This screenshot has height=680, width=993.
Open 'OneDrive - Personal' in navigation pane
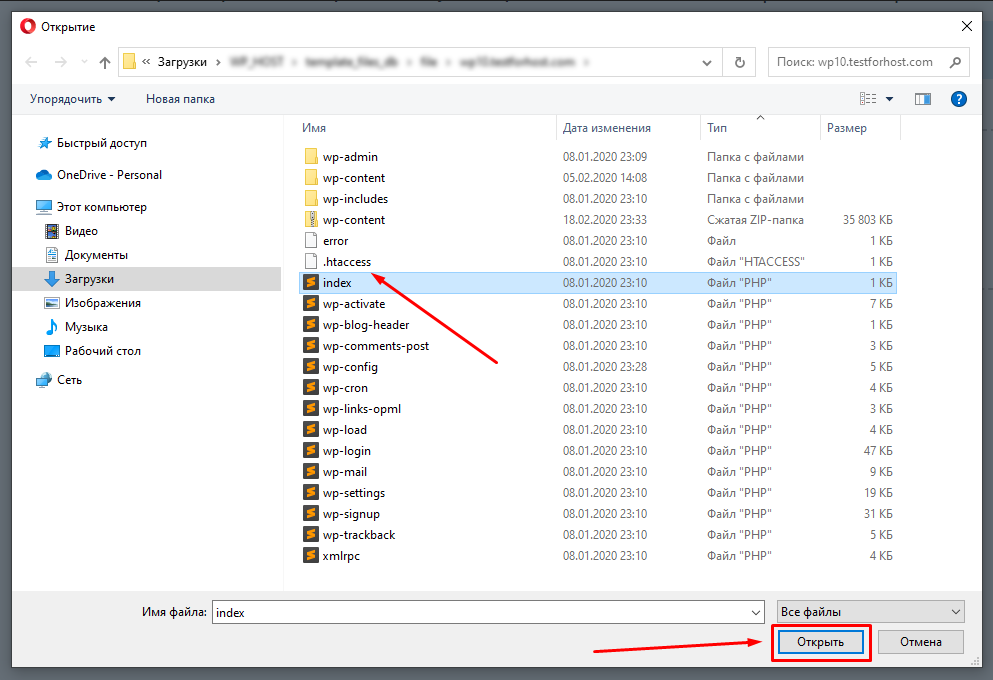(x=109, y=175)
